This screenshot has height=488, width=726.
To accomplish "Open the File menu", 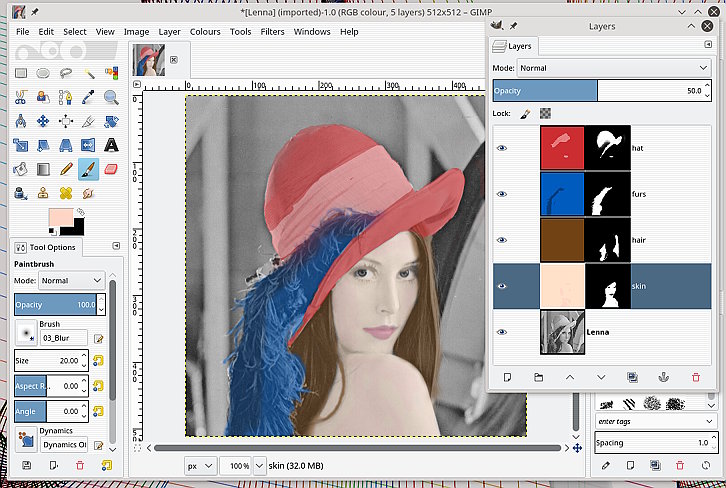I will (22, 31).
